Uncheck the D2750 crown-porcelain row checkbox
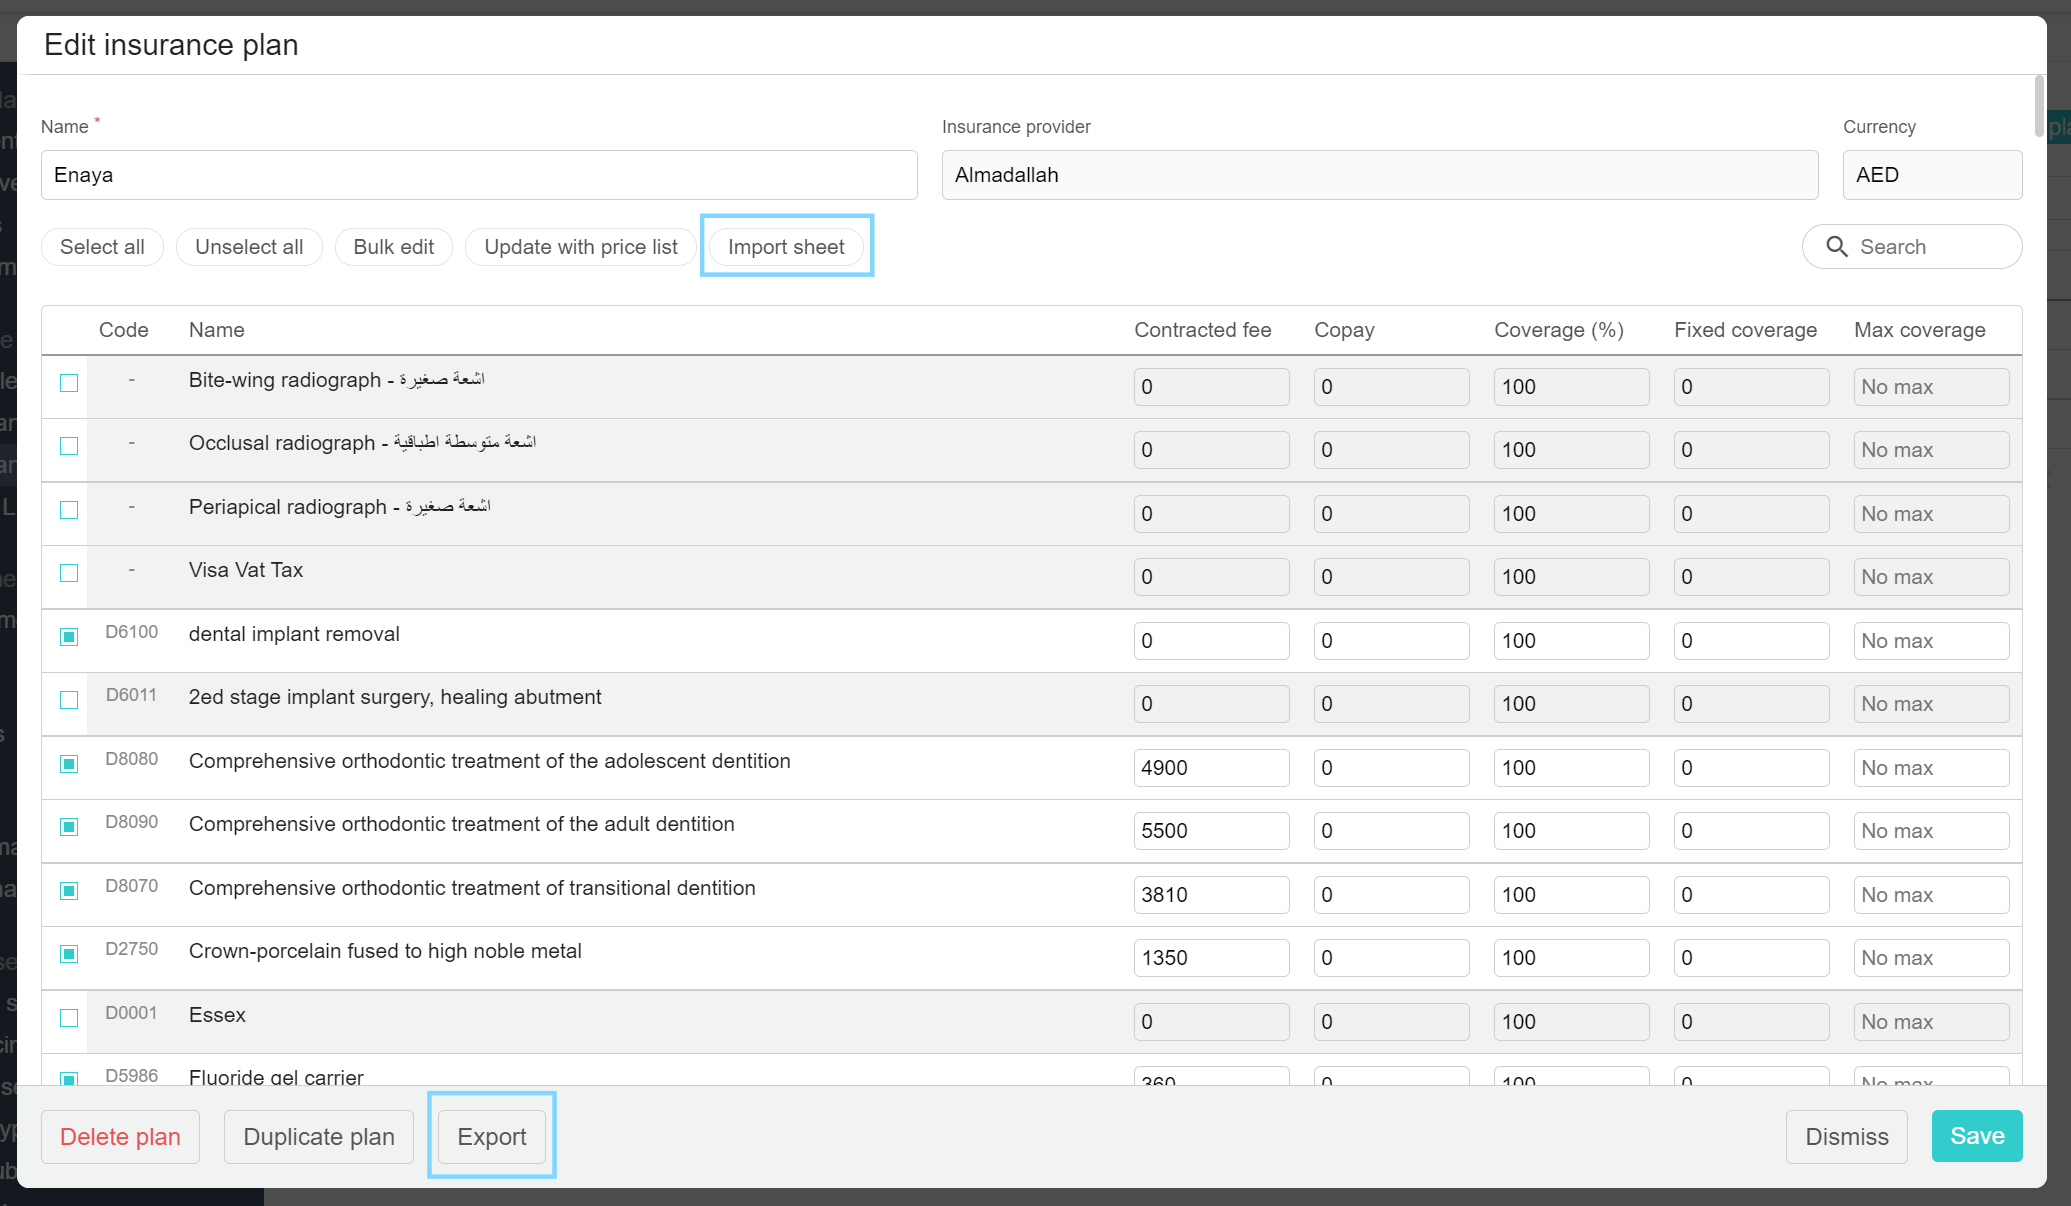The image size is (2071, 1206). (69, 954)
